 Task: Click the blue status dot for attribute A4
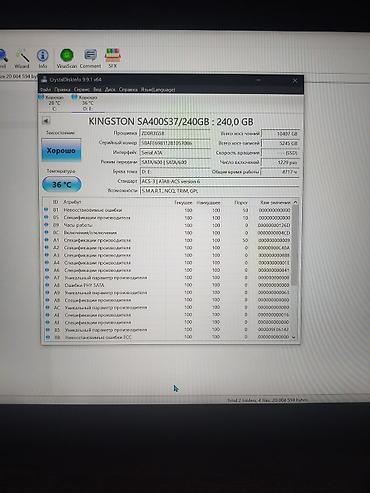[47, 262]
